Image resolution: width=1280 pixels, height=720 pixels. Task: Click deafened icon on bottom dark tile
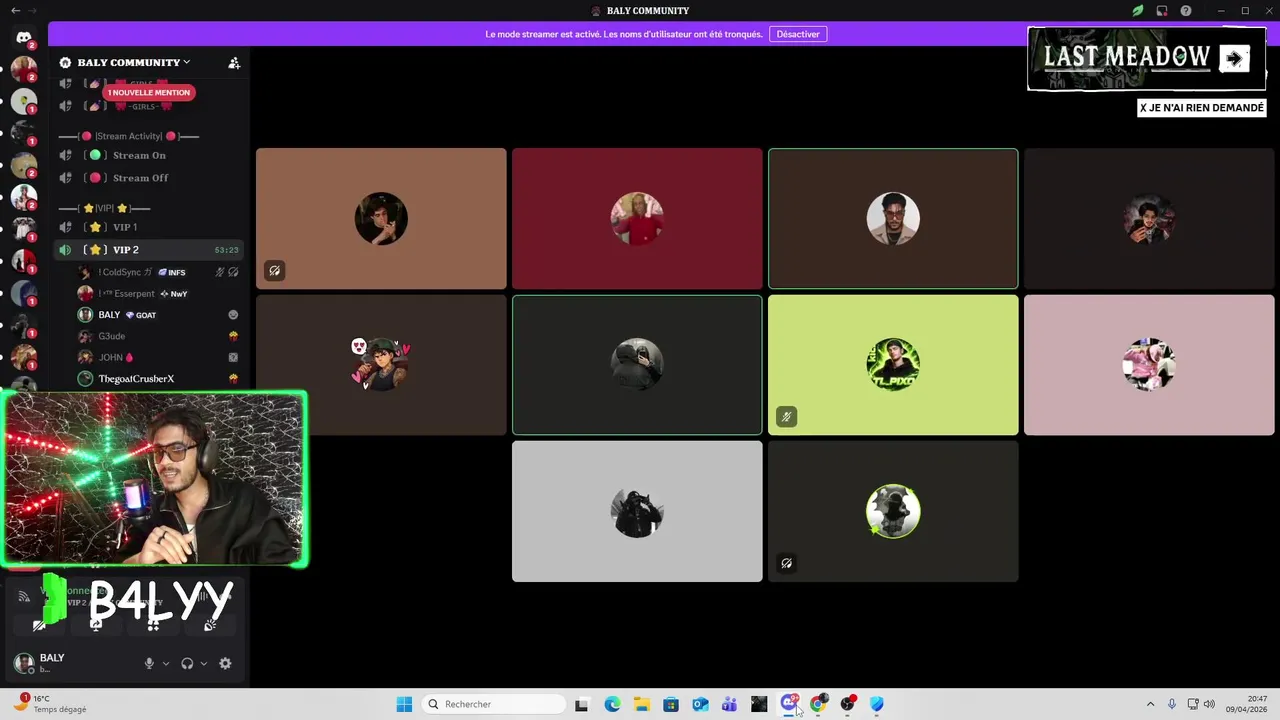pyautogui.click(x=786, y=563)
